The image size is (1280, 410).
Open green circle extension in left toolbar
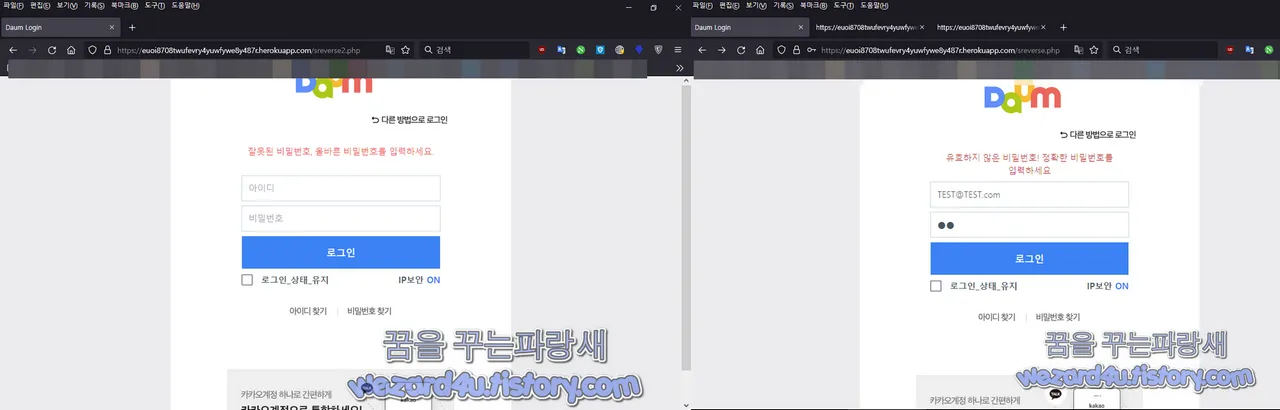pyautogui.click(x=580, y=49)
